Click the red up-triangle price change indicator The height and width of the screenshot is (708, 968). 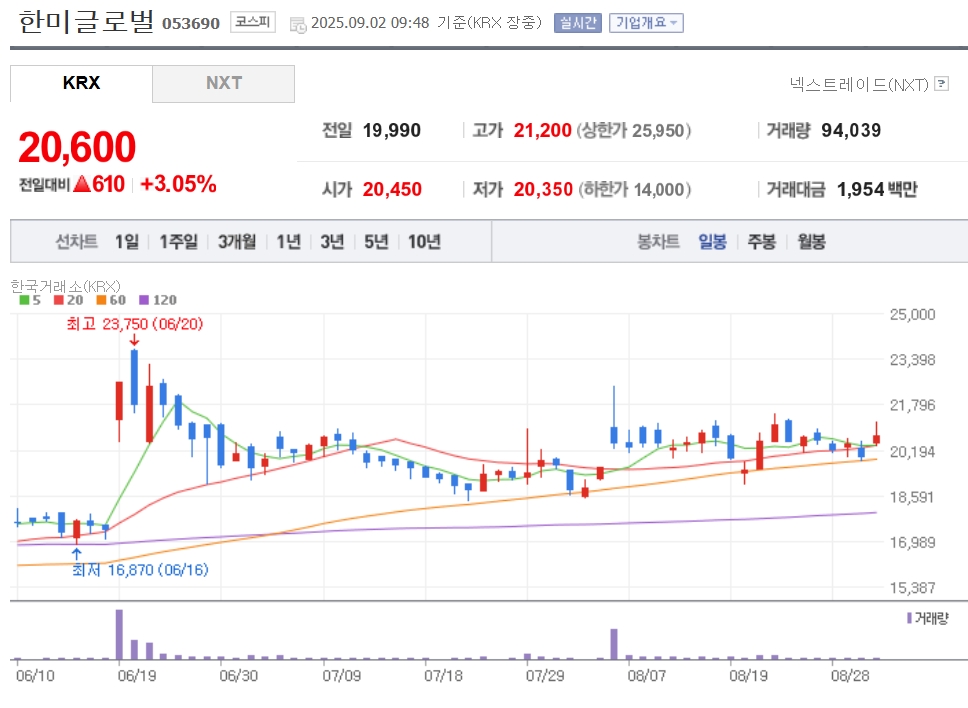tap(81, 184)
